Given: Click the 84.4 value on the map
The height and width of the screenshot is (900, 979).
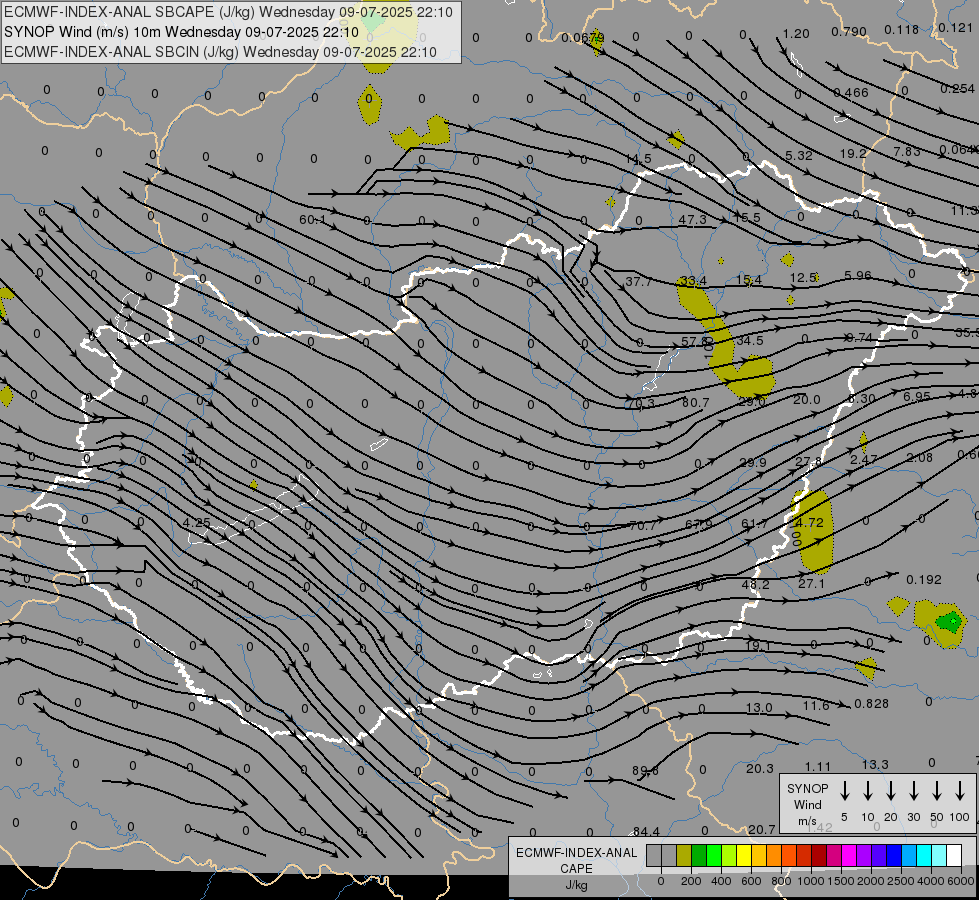Looking at the screenshot, I should (646, 831).
